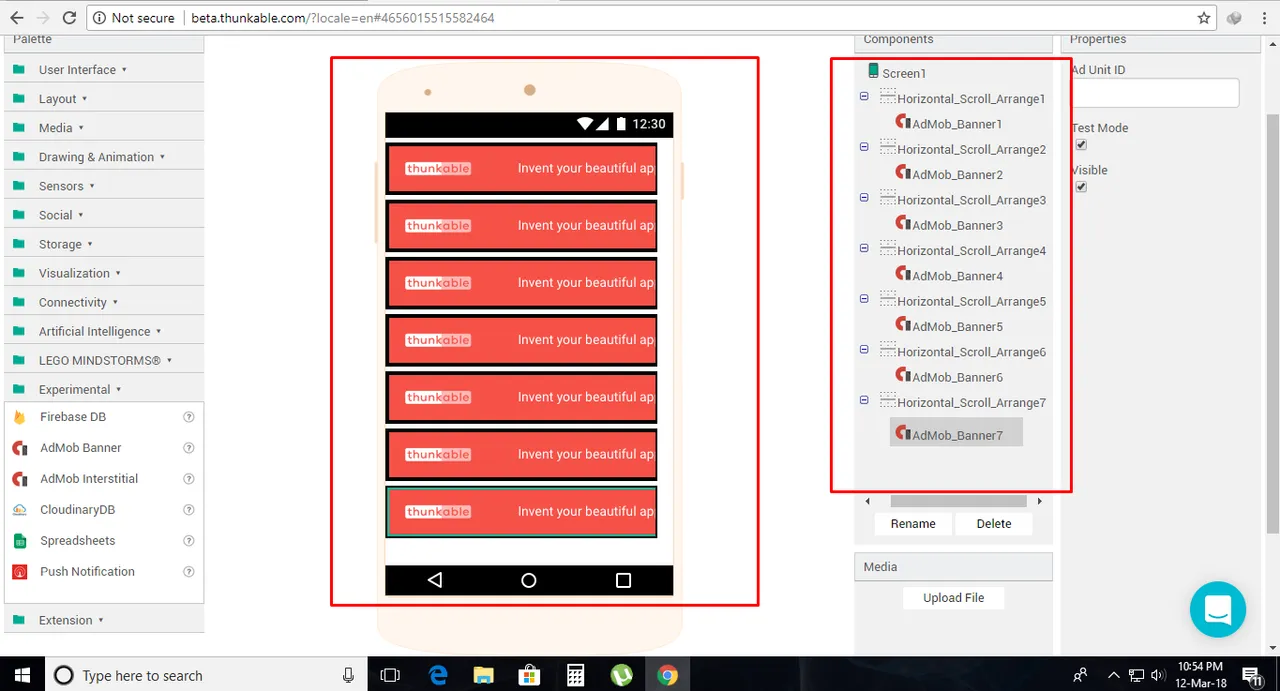The image size is (1280, 691).
Task: Collapse Horizontal_Scroll_Arrange4 tree node
Action: pos(864,248)
